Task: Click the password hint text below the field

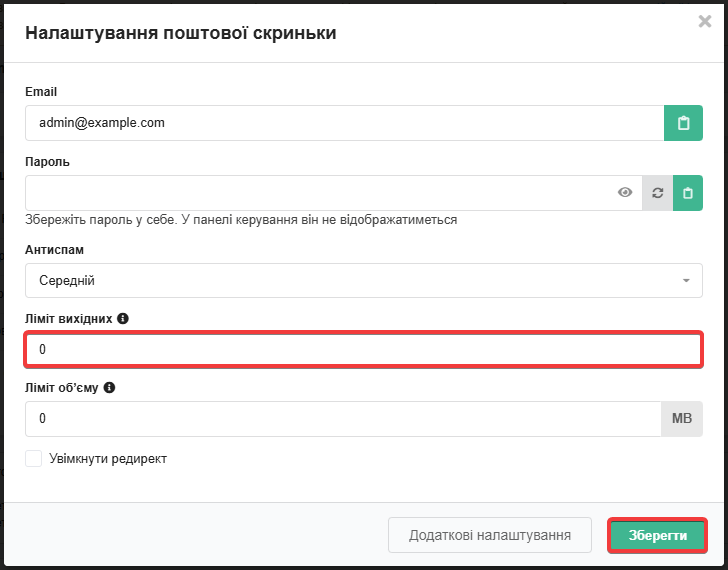Action: point(240,220)
